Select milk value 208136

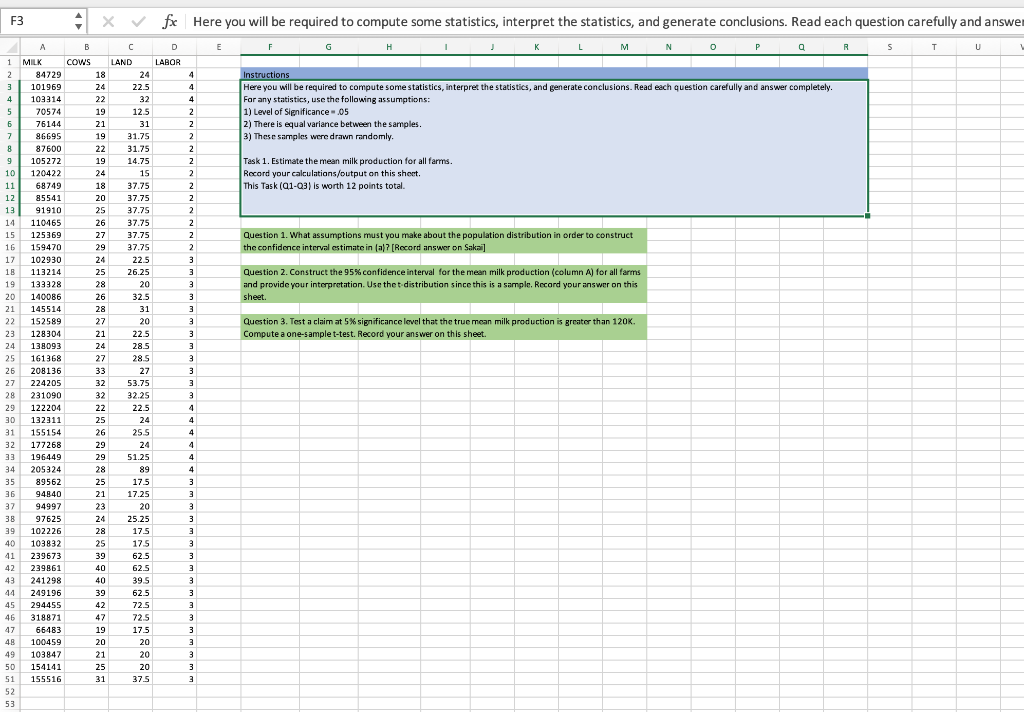[42, 370]
